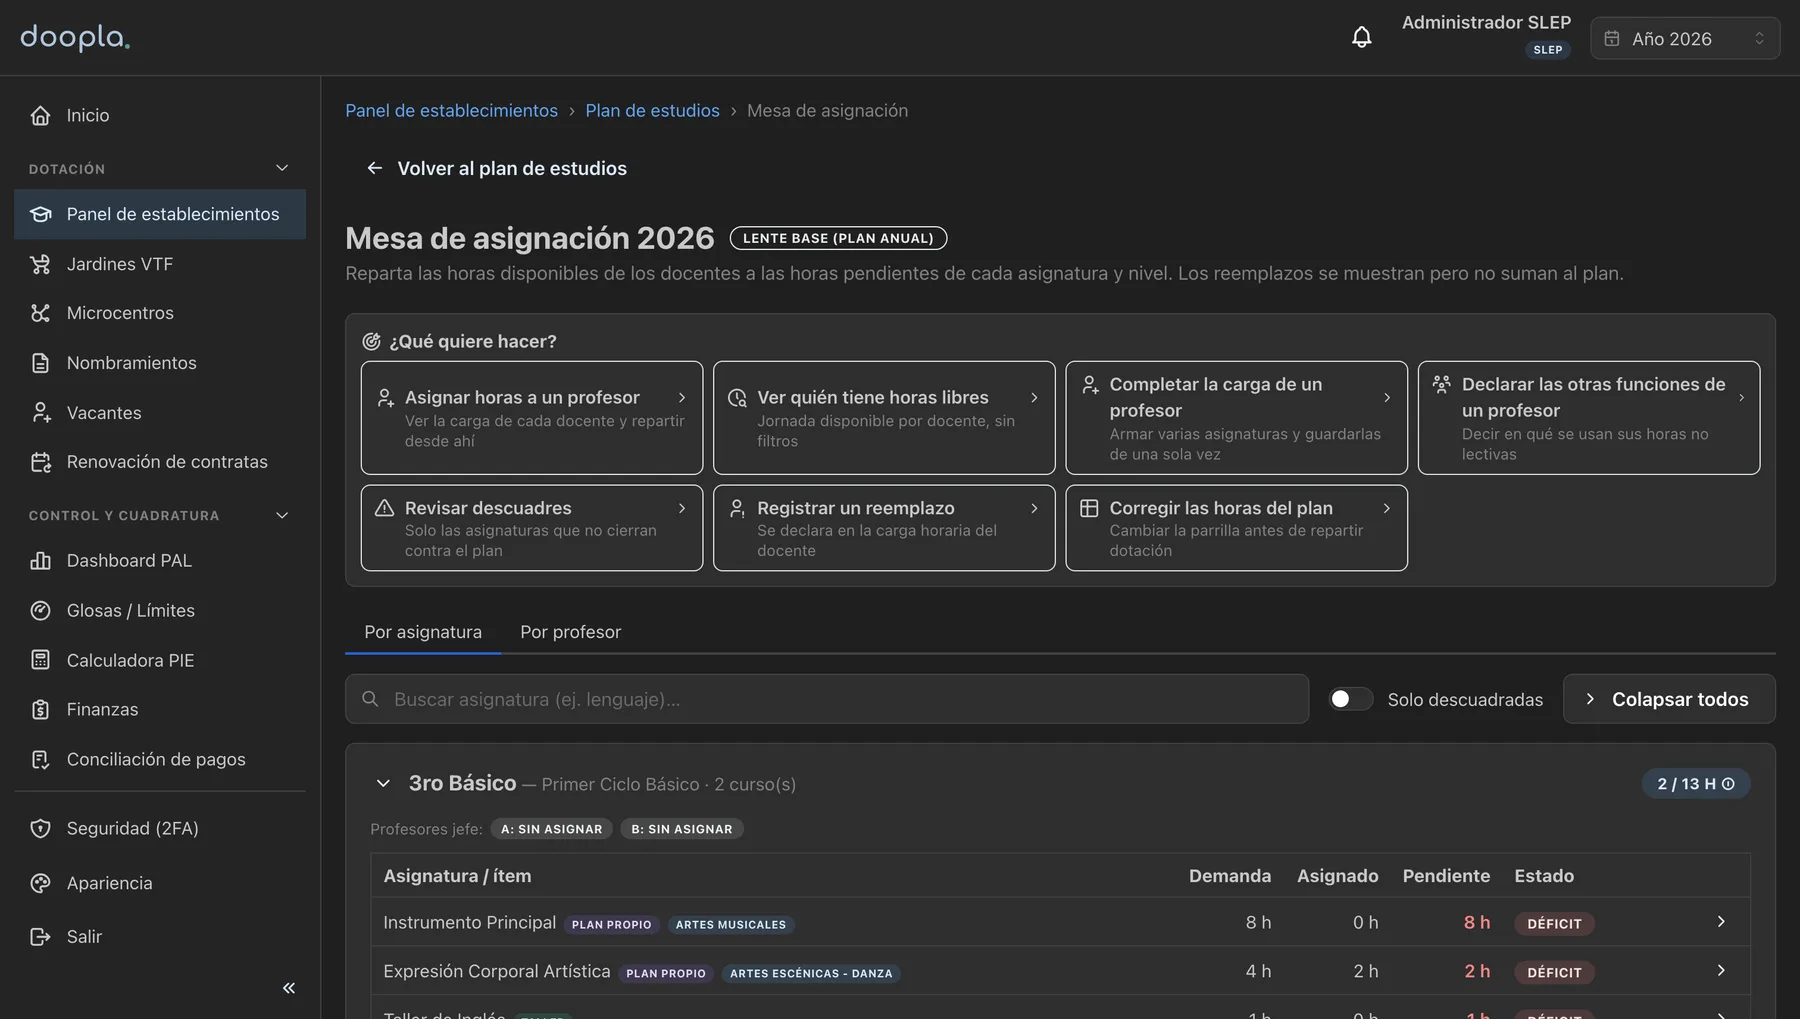Click the Glosas / Límites gauge icon
The width and height of the screenshot is (1800, 1019).
(x=40, y=611)
